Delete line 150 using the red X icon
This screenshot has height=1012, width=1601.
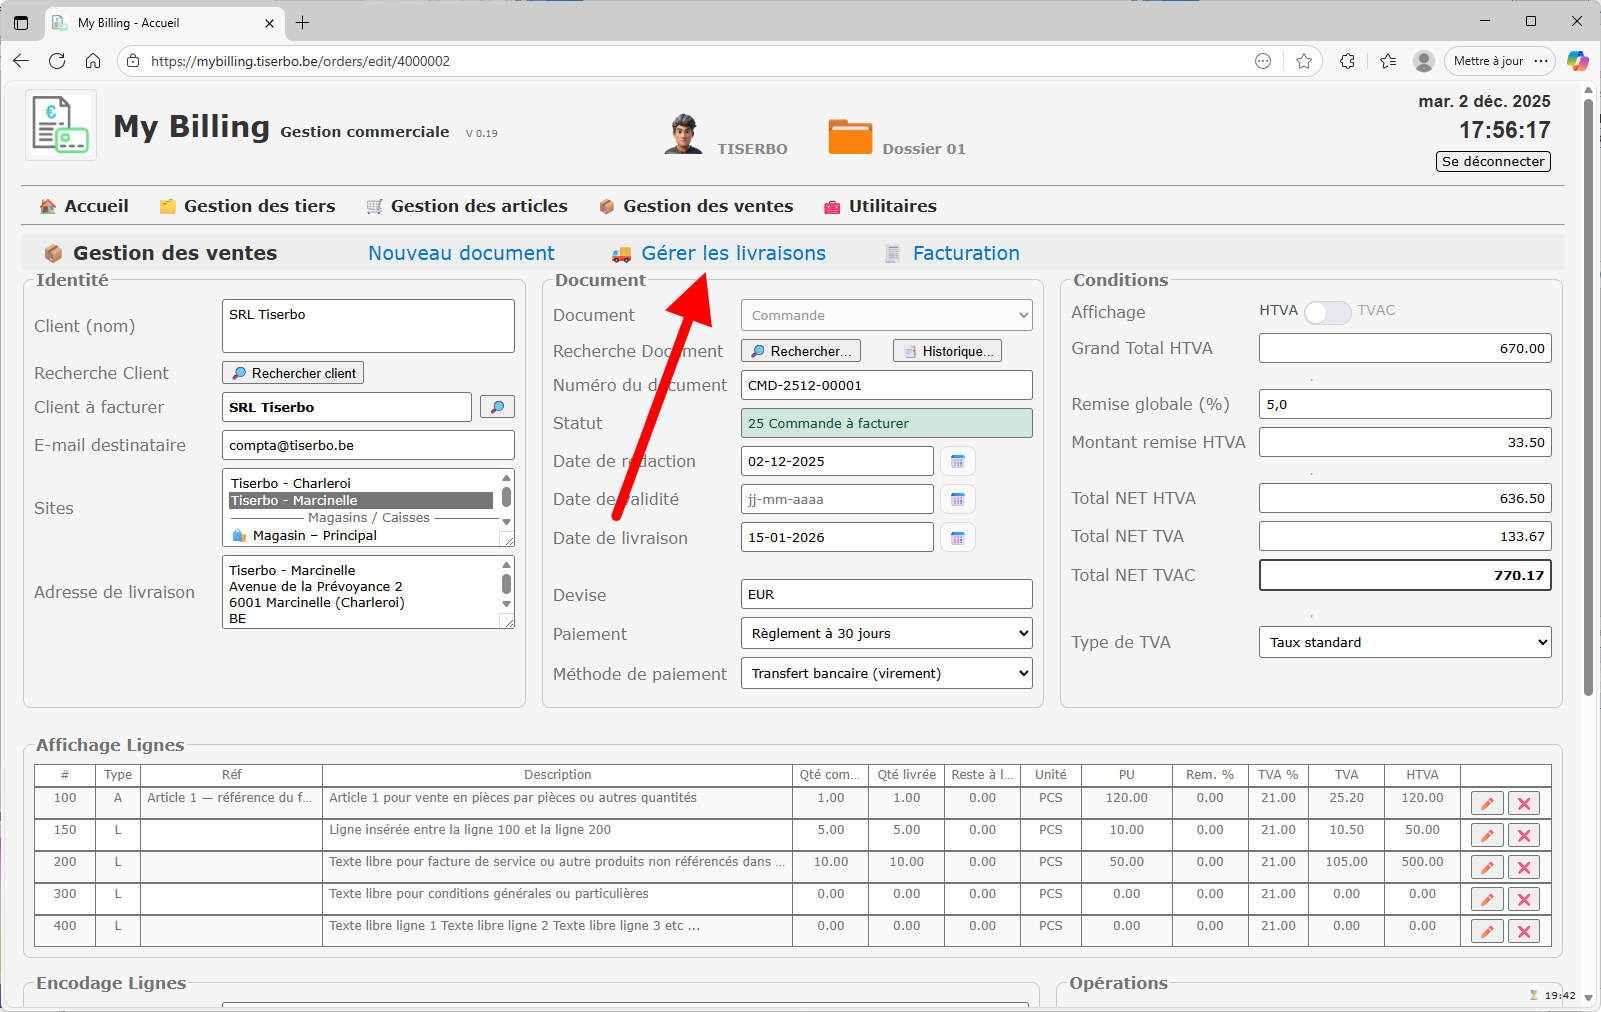[1524, 836]
